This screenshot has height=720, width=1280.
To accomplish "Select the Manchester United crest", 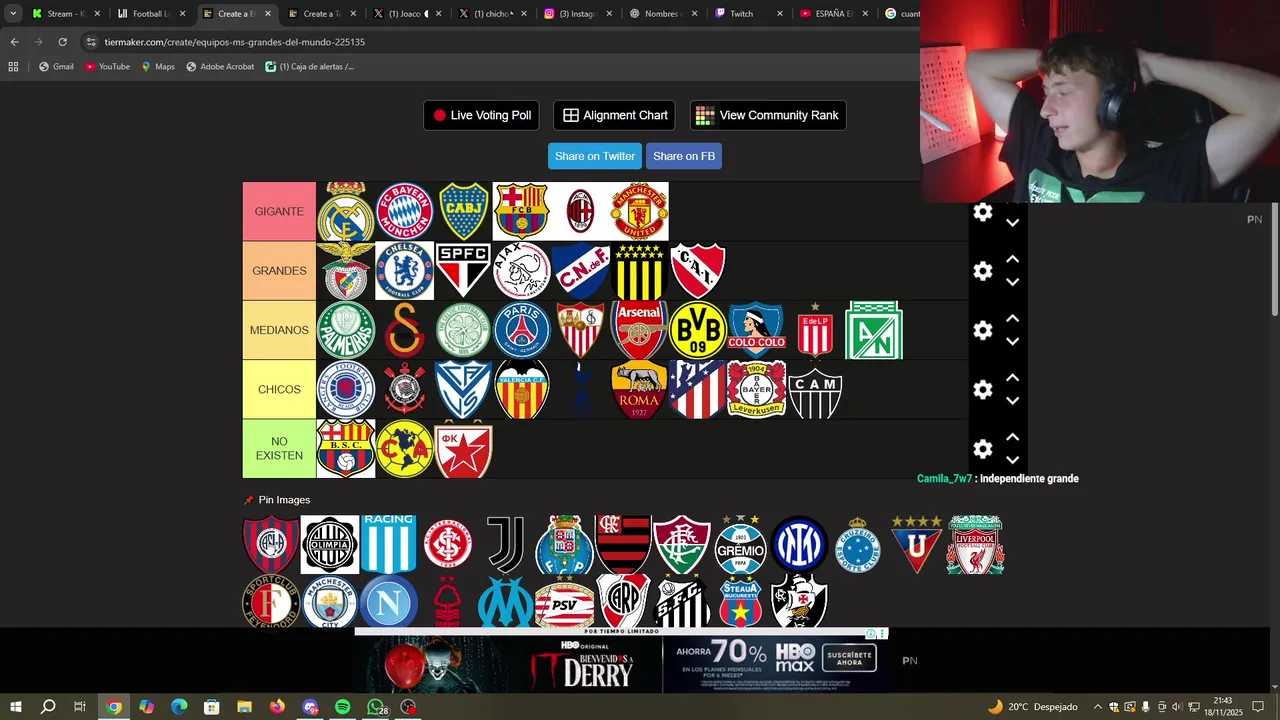I will point(639,212).
